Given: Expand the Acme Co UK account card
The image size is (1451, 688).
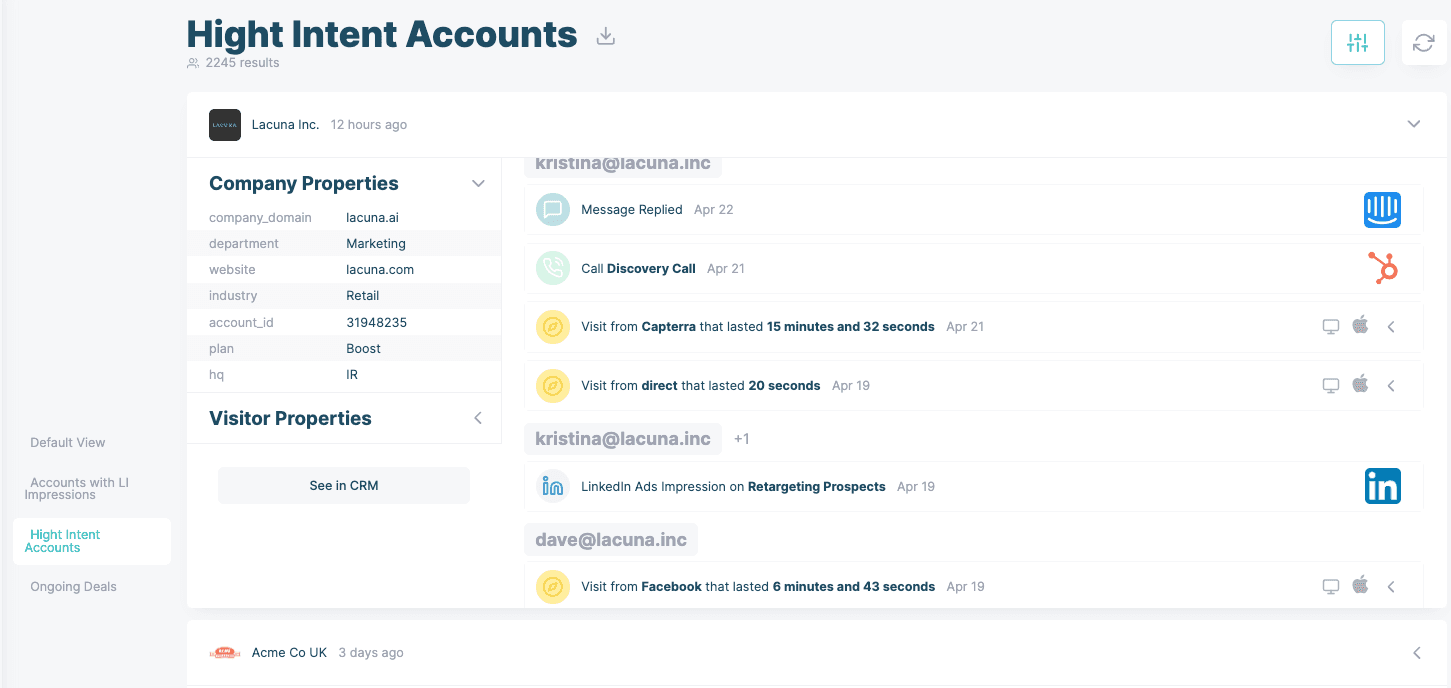Looking at the screenshot, I should (1416, 653).
